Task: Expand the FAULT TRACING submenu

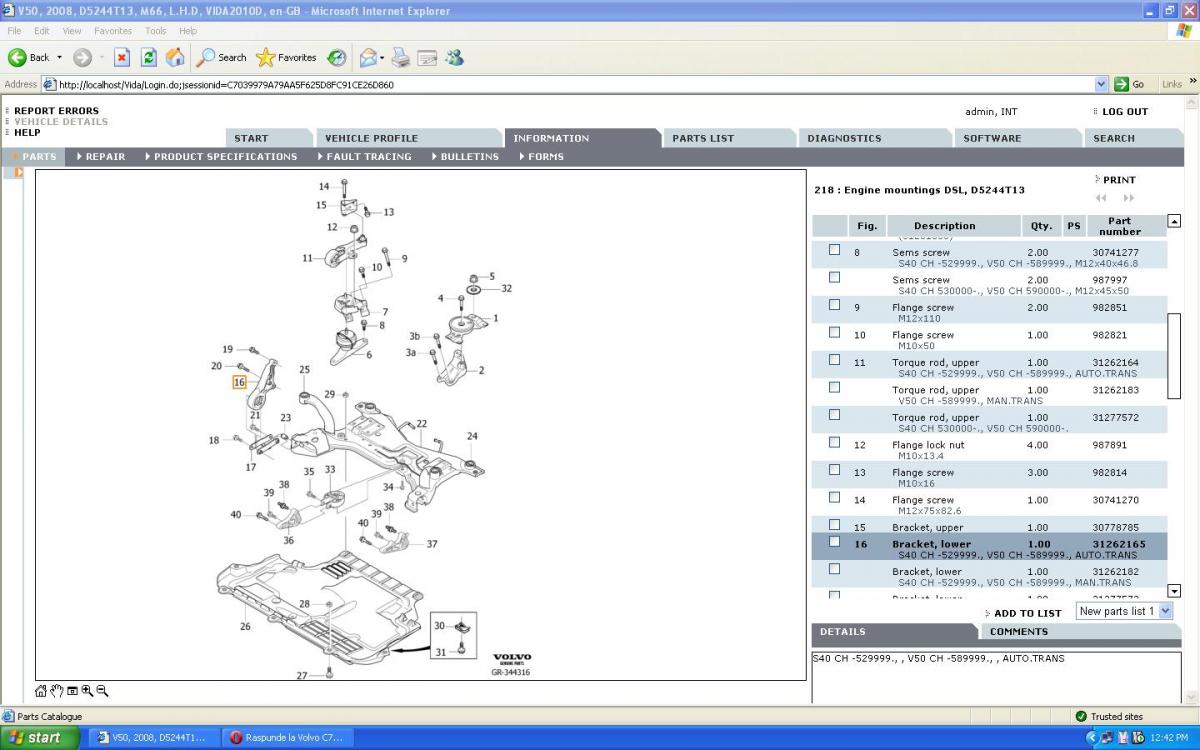Action: point(364,157)
